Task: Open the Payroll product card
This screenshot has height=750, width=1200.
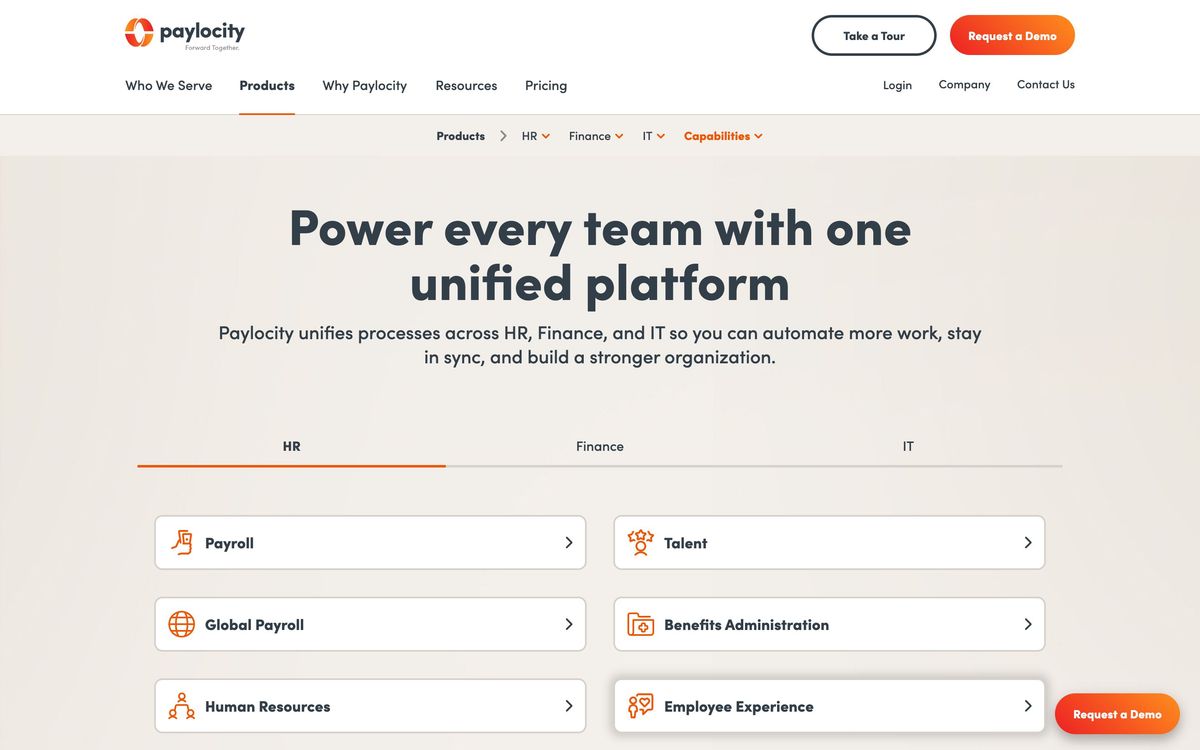Action: 370,543
